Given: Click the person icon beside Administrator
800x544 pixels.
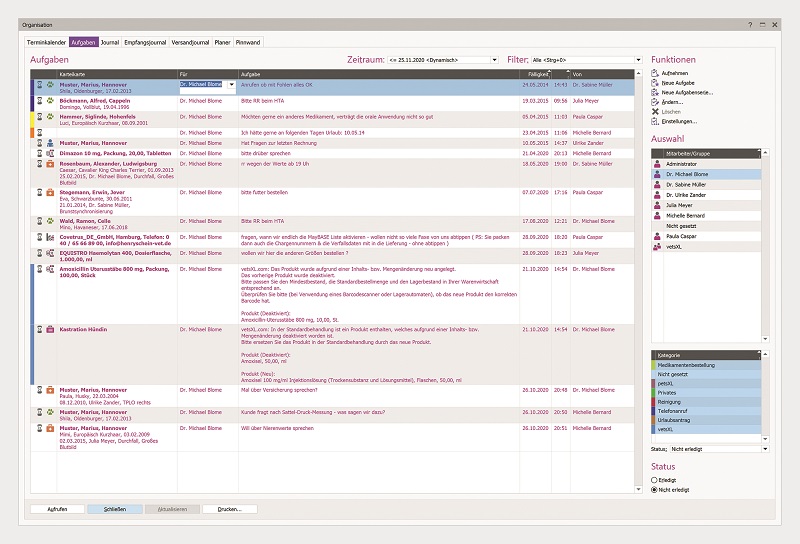Looking at the screenshot, I should (x=657, y=163).
